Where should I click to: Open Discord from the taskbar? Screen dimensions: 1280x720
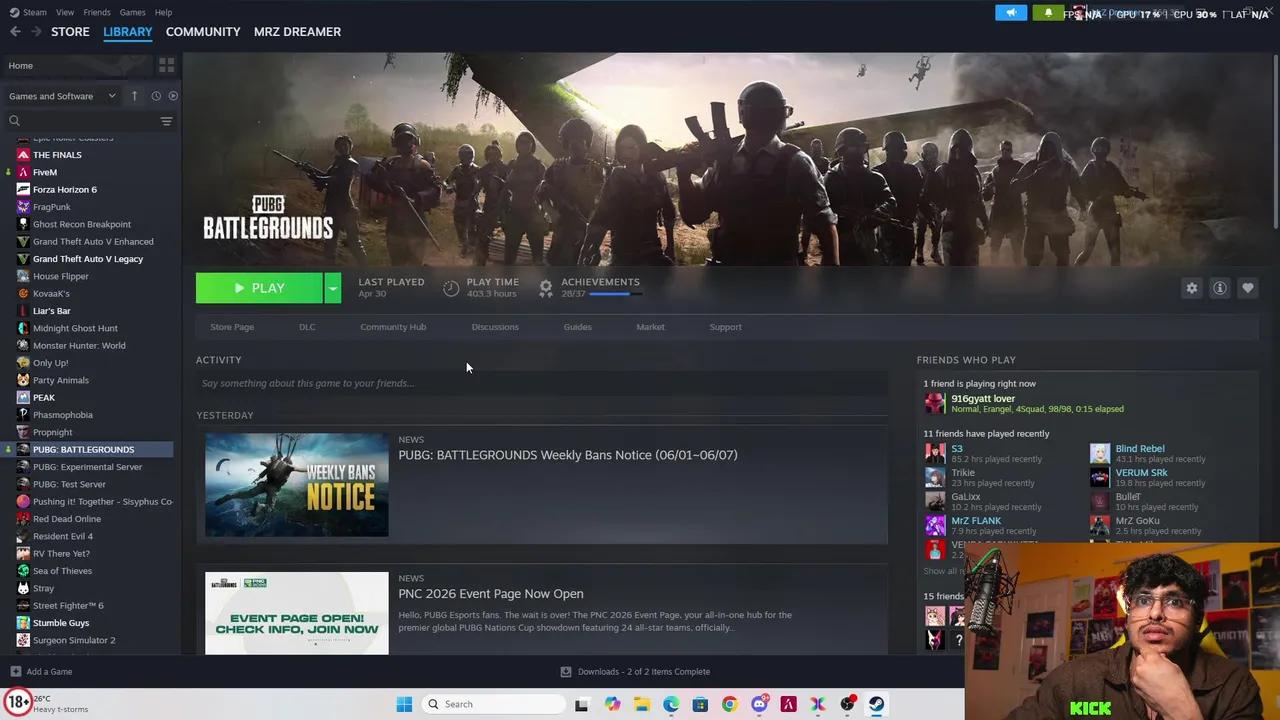pos(759,704)
